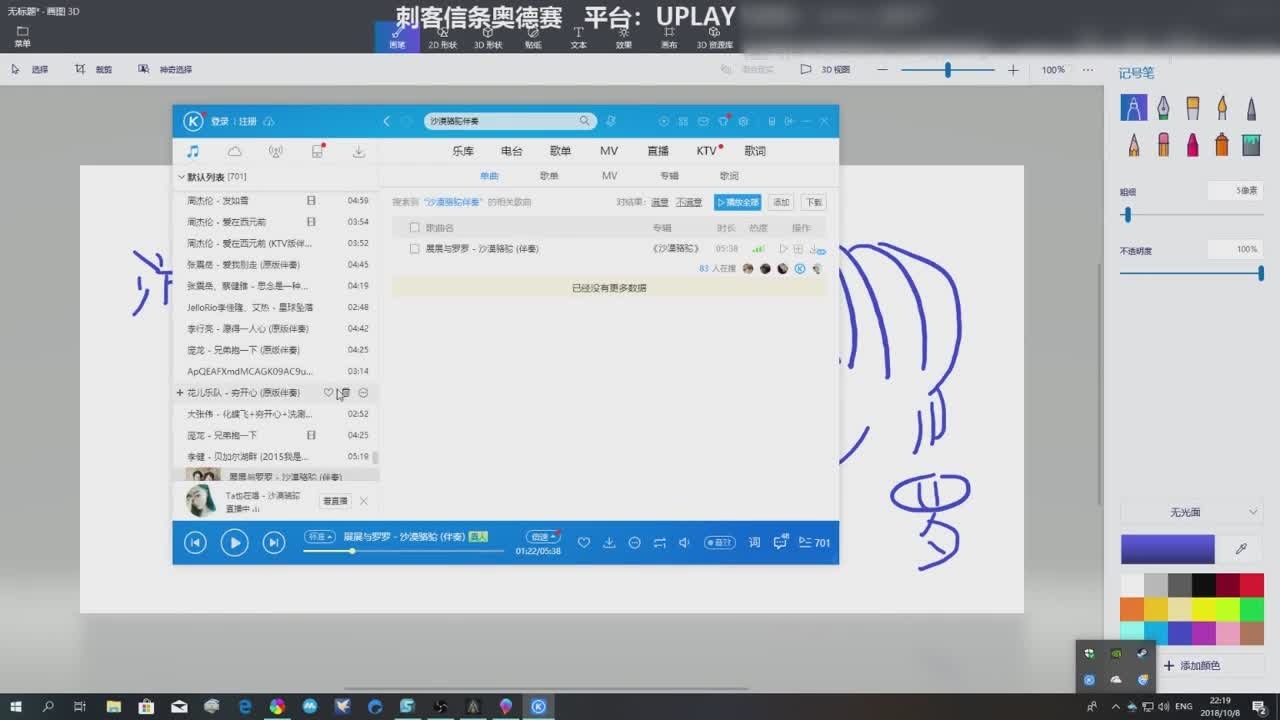Check the 晨晨与罗罗 song checkbox

(414, 248)
